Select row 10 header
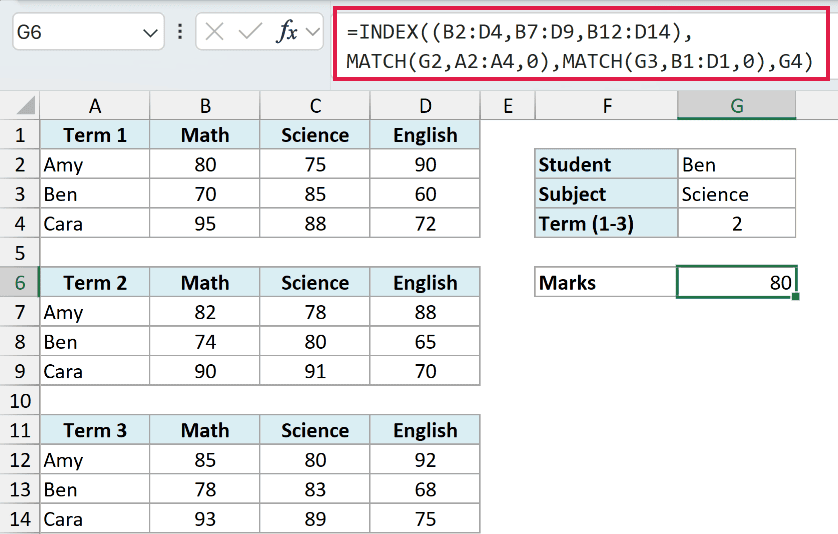838x534 pixels. 20,400
